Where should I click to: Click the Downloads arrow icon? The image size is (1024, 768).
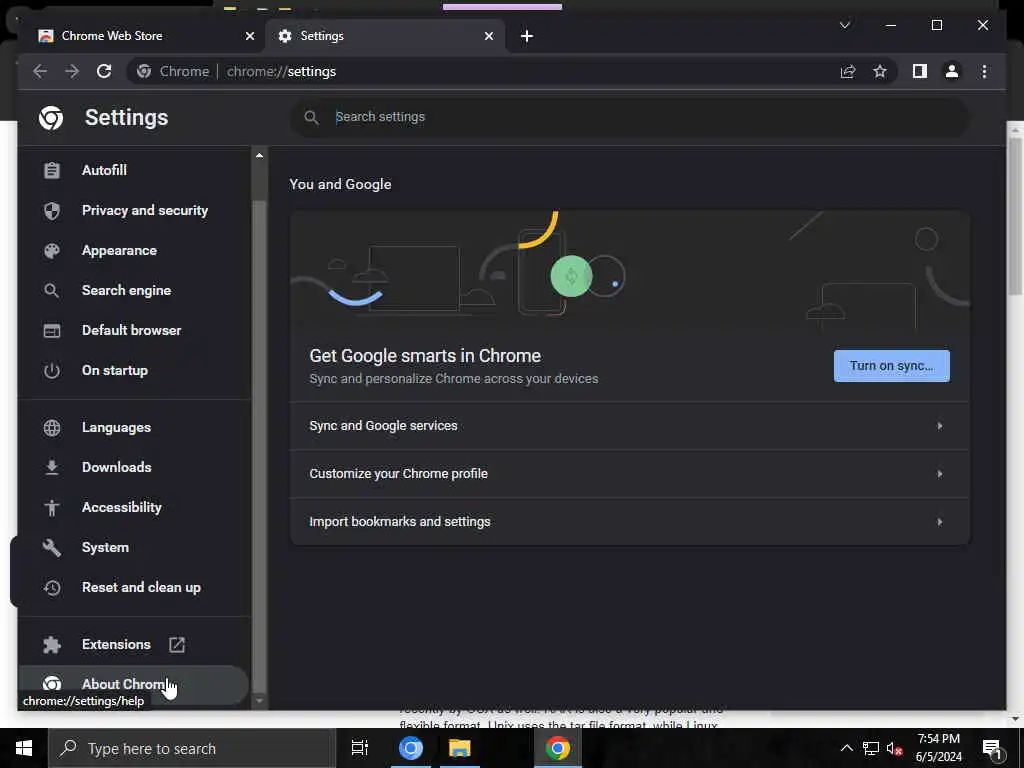coord(52,468)
